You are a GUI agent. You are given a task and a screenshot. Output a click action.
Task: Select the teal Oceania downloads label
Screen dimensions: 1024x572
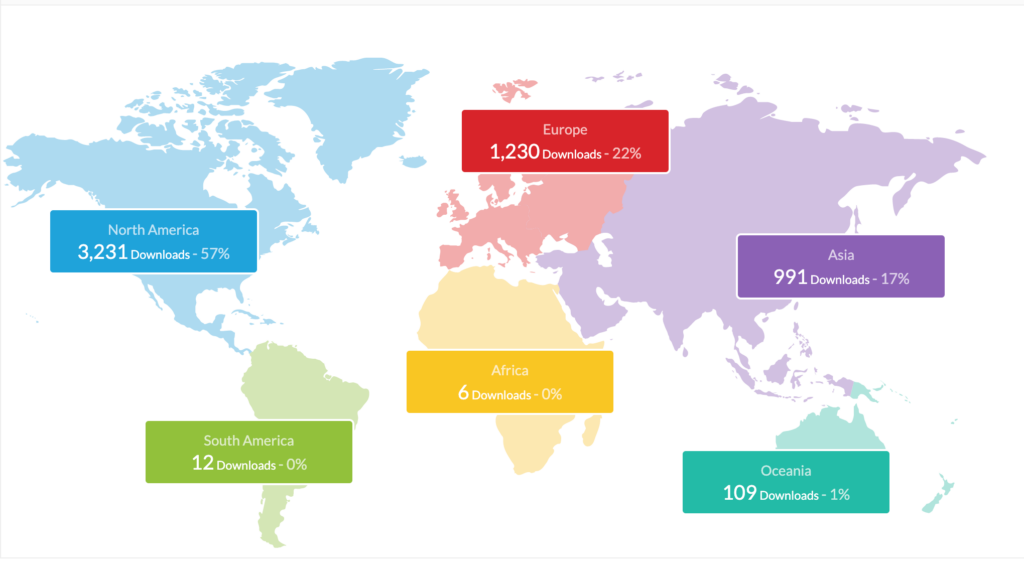785,482
